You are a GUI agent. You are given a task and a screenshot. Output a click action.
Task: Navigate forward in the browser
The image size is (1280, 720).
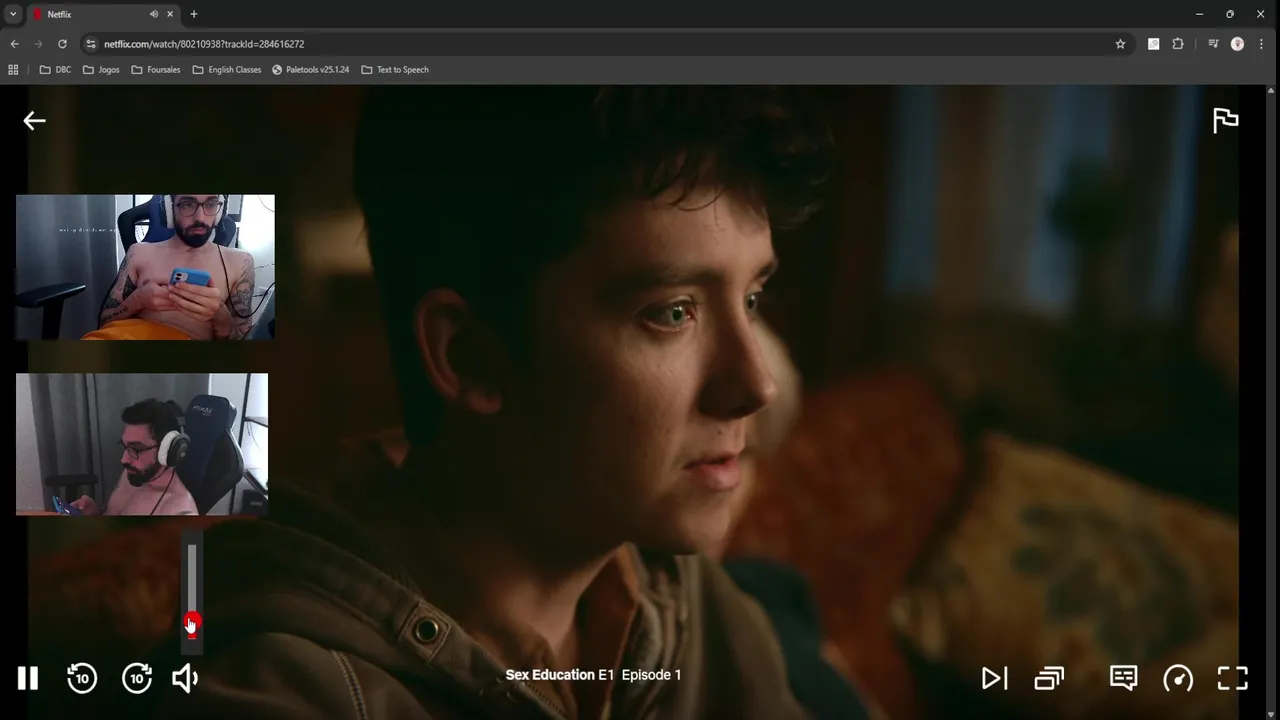38,44
